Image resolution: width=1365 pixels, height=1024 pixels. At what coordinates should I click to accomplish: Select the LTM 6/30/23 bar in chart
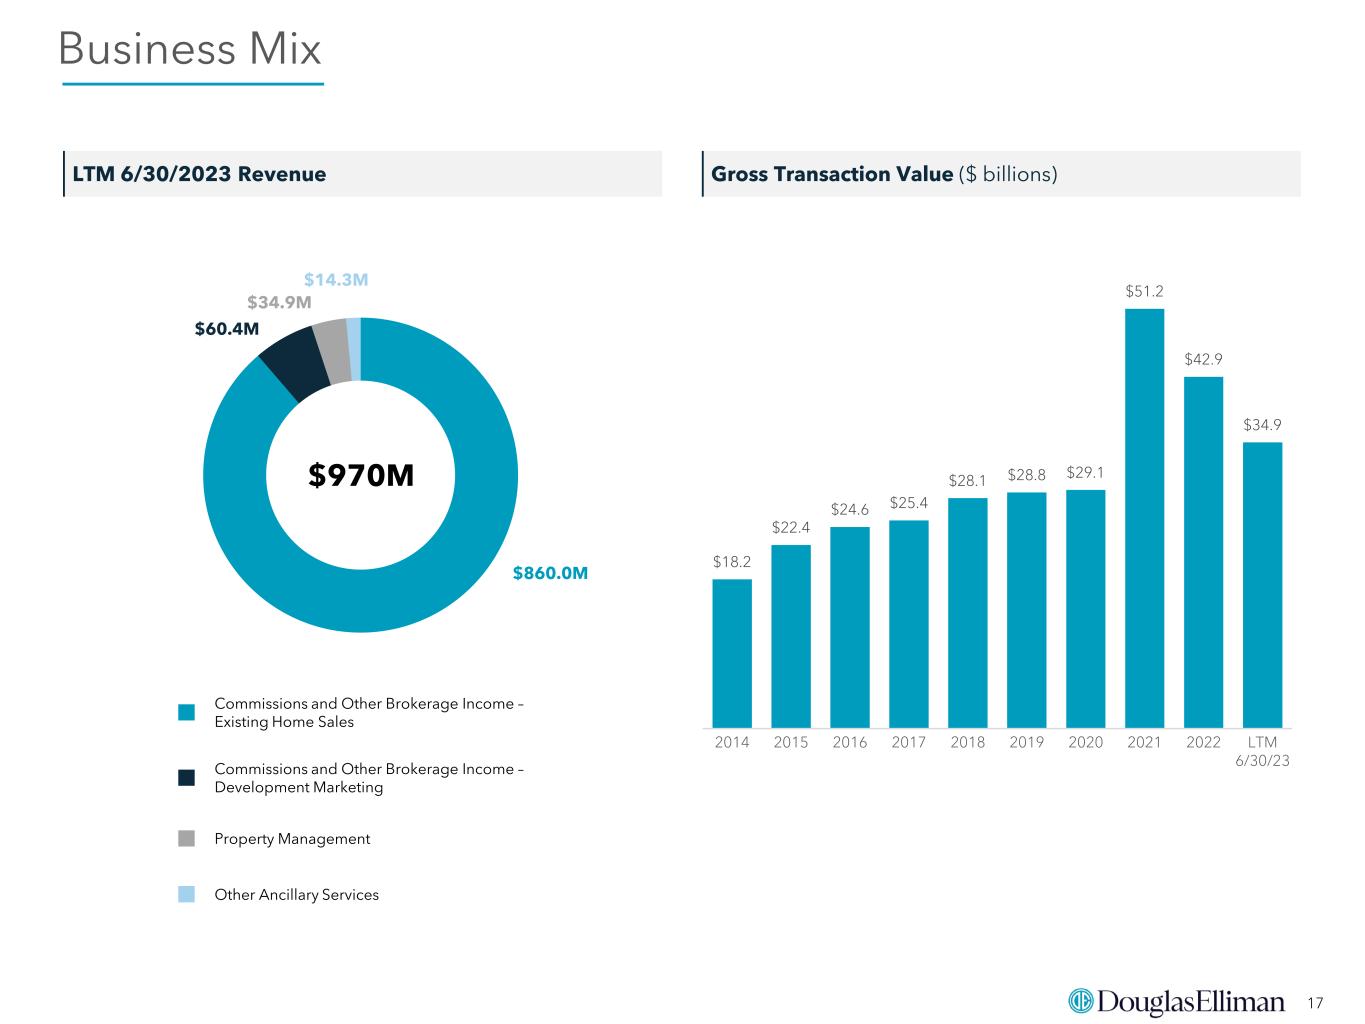[1262, 585]
